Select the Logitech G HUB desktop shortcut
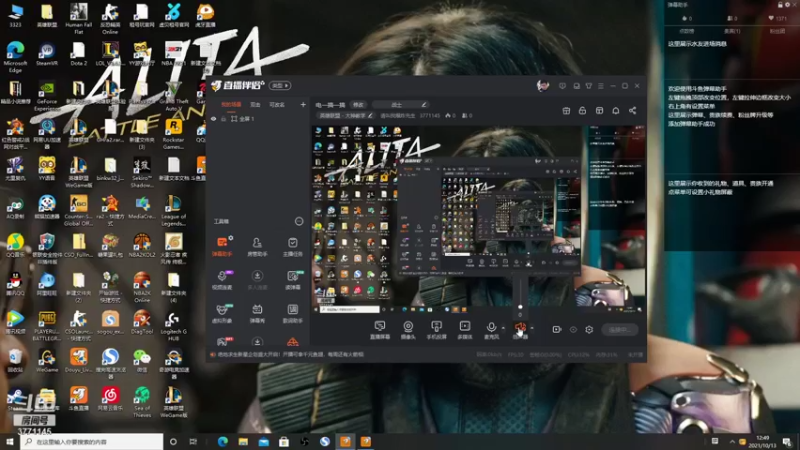Screen dimensions: 800x450 [x=173, y=325]
